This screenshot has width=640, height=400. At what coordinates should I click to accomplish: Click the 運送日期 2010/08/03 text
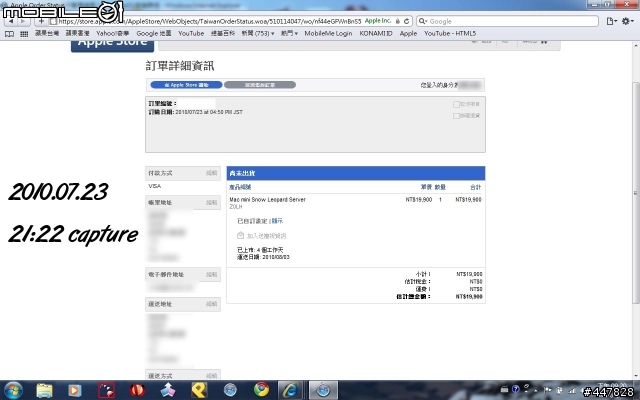point(263,257)
